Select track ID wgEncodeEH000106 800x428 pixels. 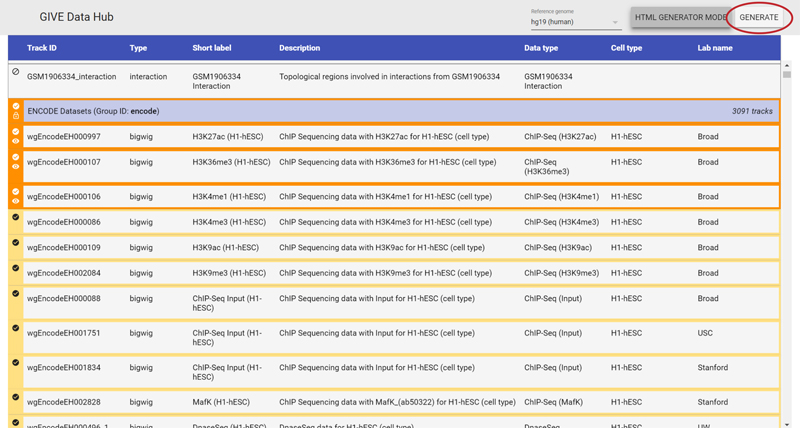point(64,197)
